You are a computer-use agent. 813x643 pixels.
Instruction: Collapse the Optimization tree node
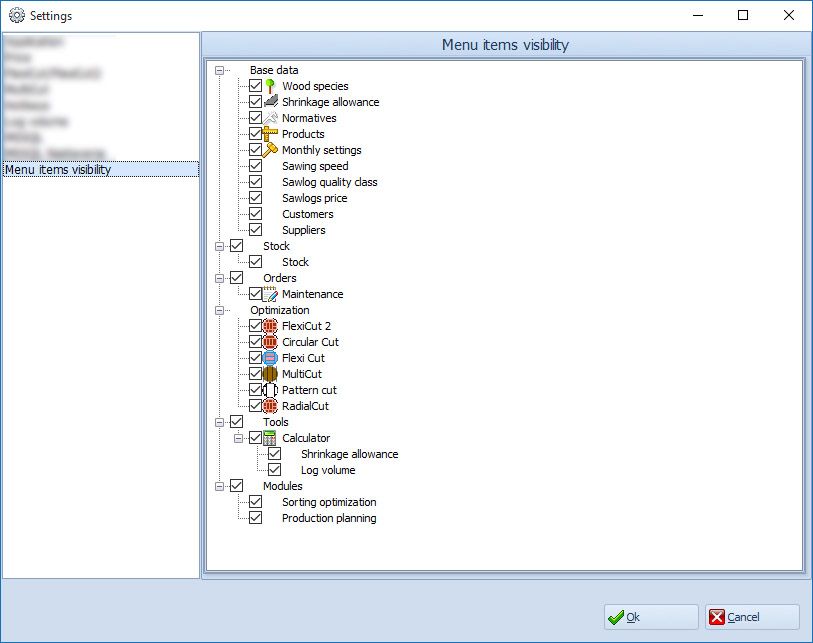pos(219,310)
